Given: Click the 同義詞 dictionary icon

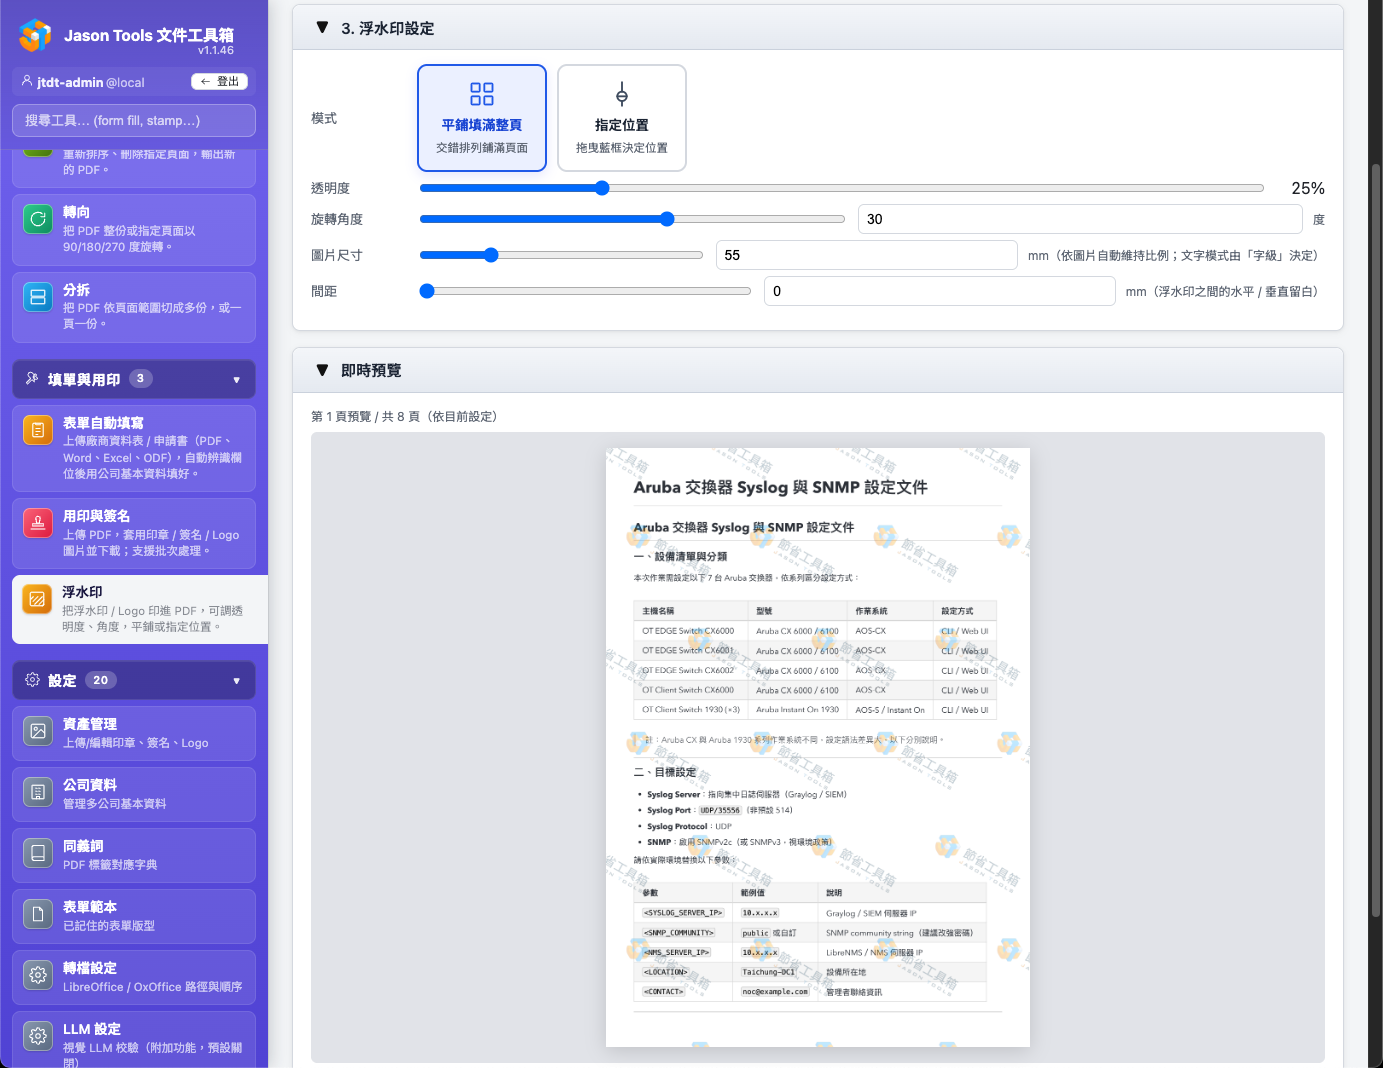Looking at the screenshot, I should pyautogui.click(x=38, y=853).
